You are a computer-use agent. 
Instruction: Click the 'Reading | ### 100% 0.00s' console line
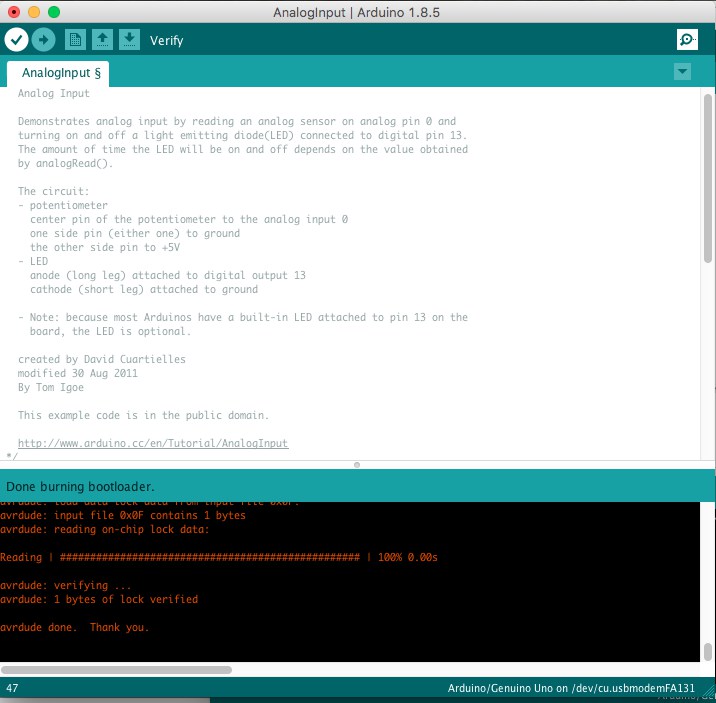[x=219, y=557]
